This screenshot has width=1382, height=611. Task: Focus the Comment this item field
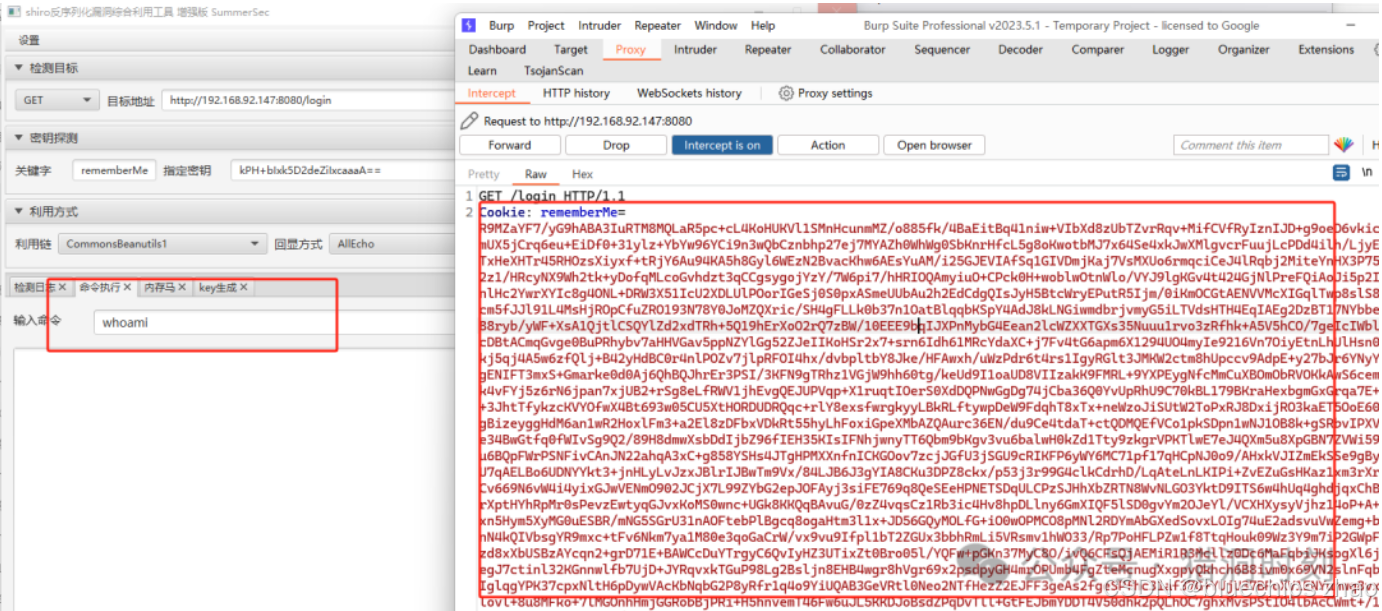tap(1251, 145)
